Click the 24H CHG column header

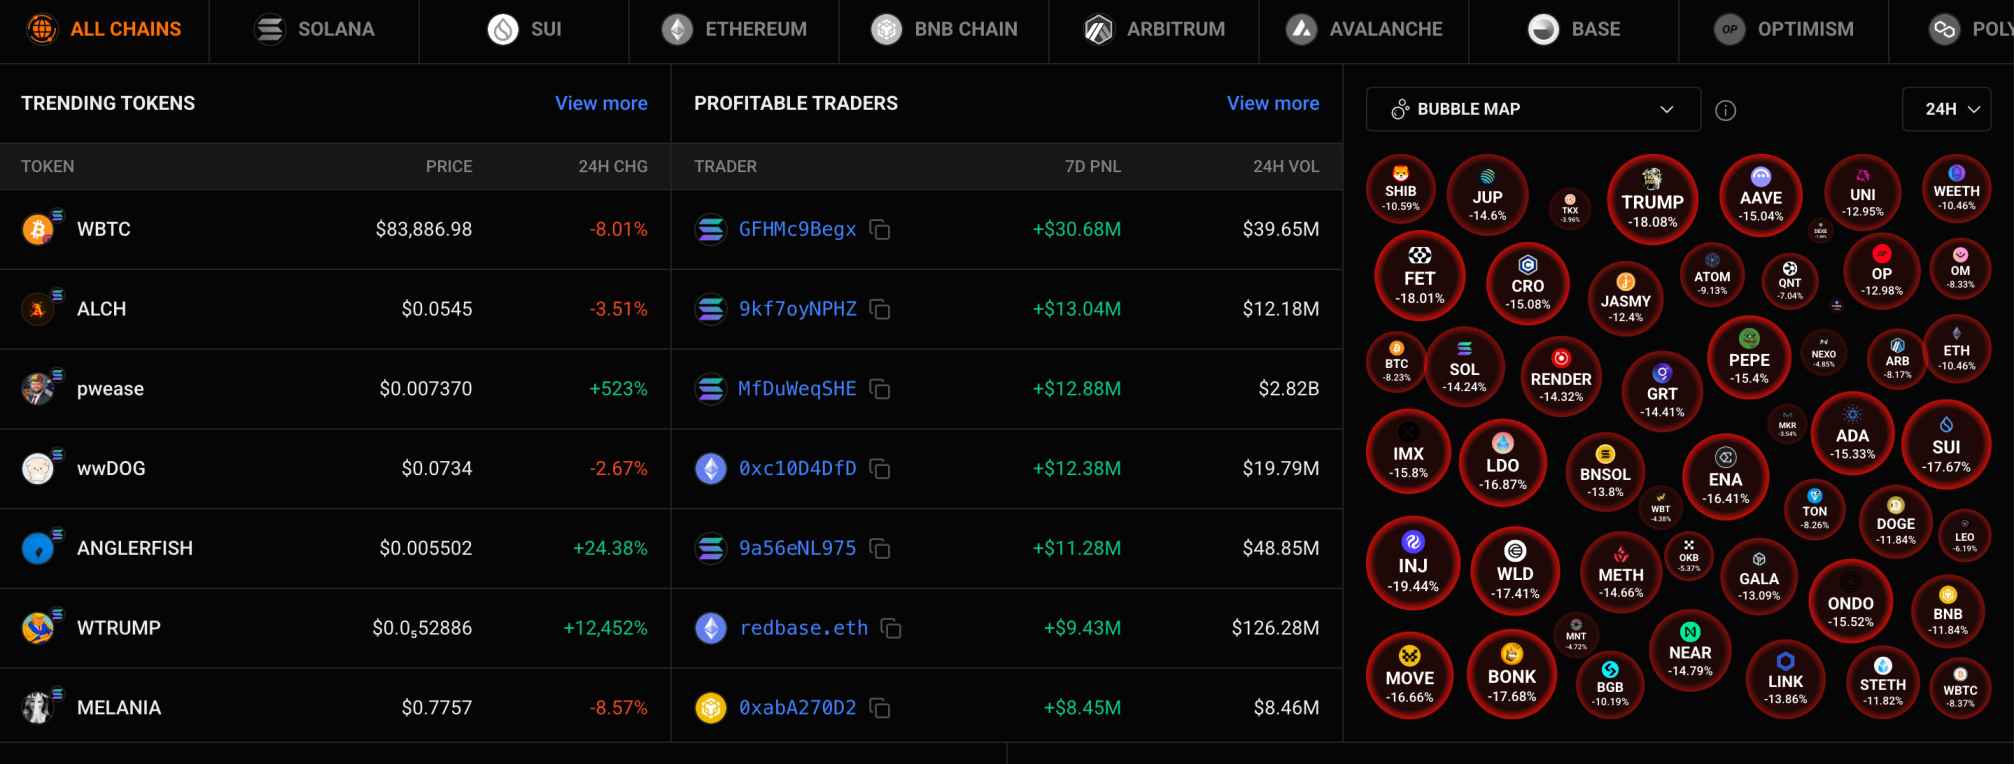click(613, 166)
